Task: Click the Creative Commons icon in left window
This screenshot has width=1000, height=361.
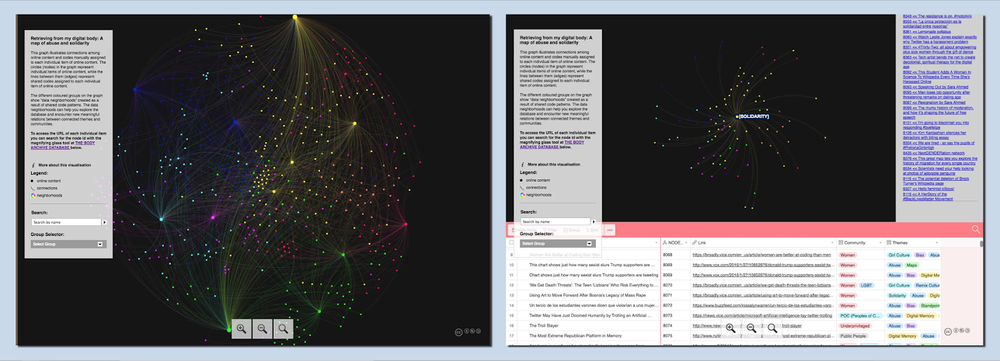Action: tap(459, 332)
